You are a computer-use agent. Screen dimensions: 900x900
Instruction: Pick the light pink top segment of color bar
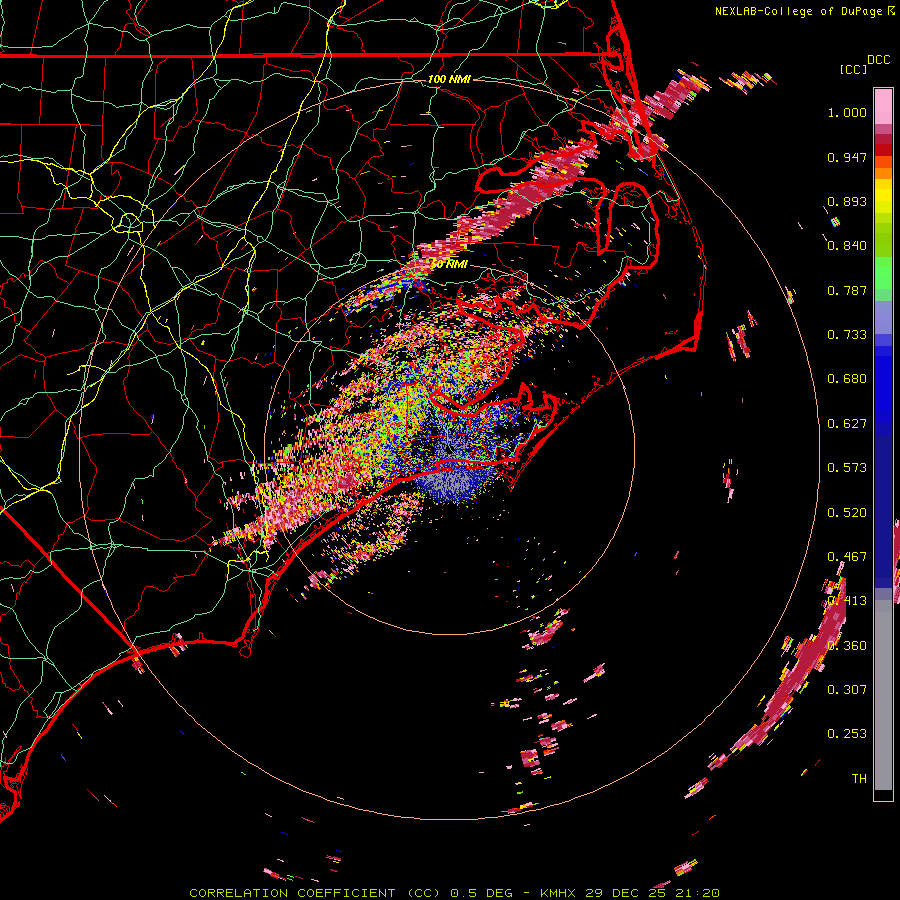[x=883, y=106]
